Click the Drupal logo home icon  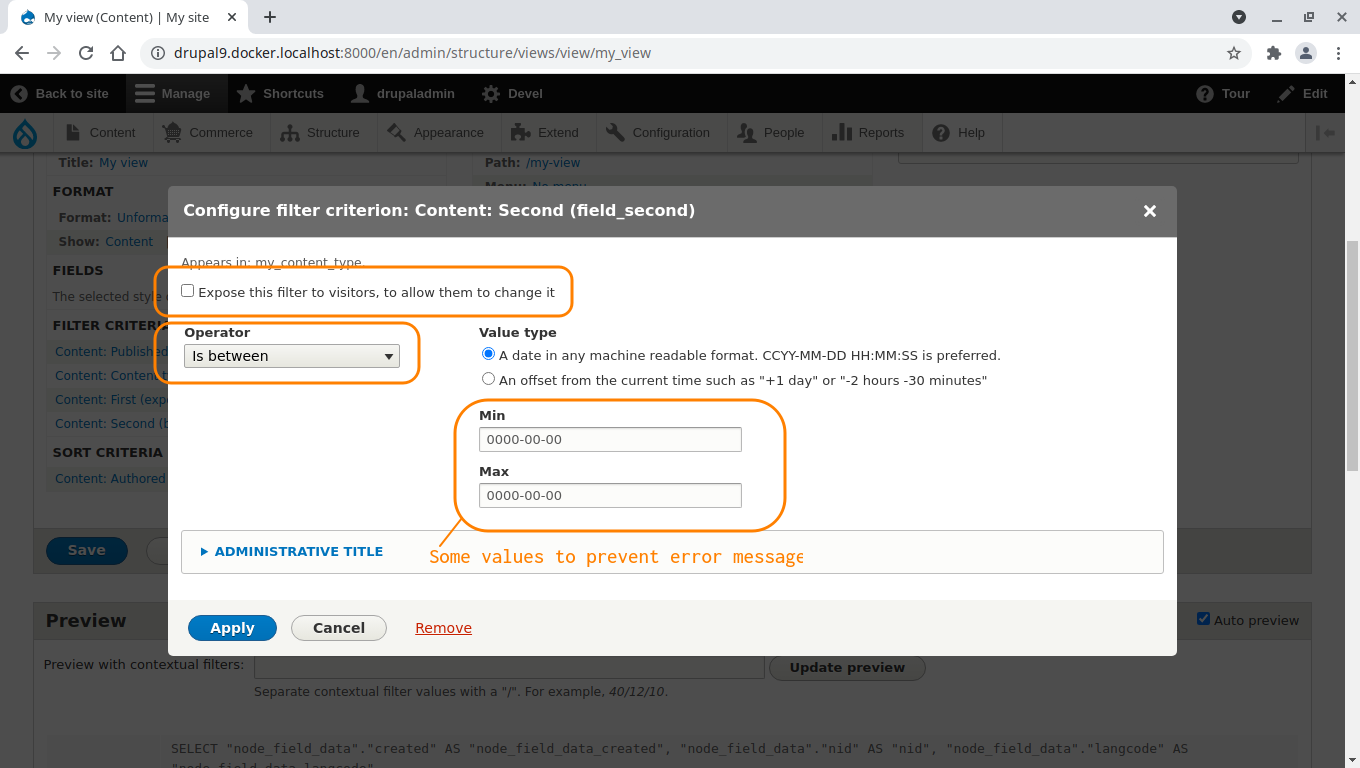tap(24, 133)
